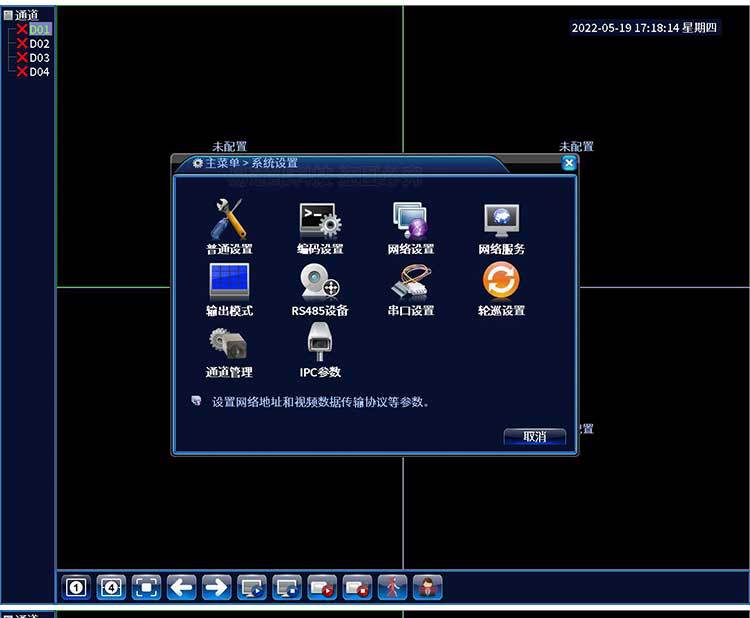Start recording card red play icon

tap(322, 587)
